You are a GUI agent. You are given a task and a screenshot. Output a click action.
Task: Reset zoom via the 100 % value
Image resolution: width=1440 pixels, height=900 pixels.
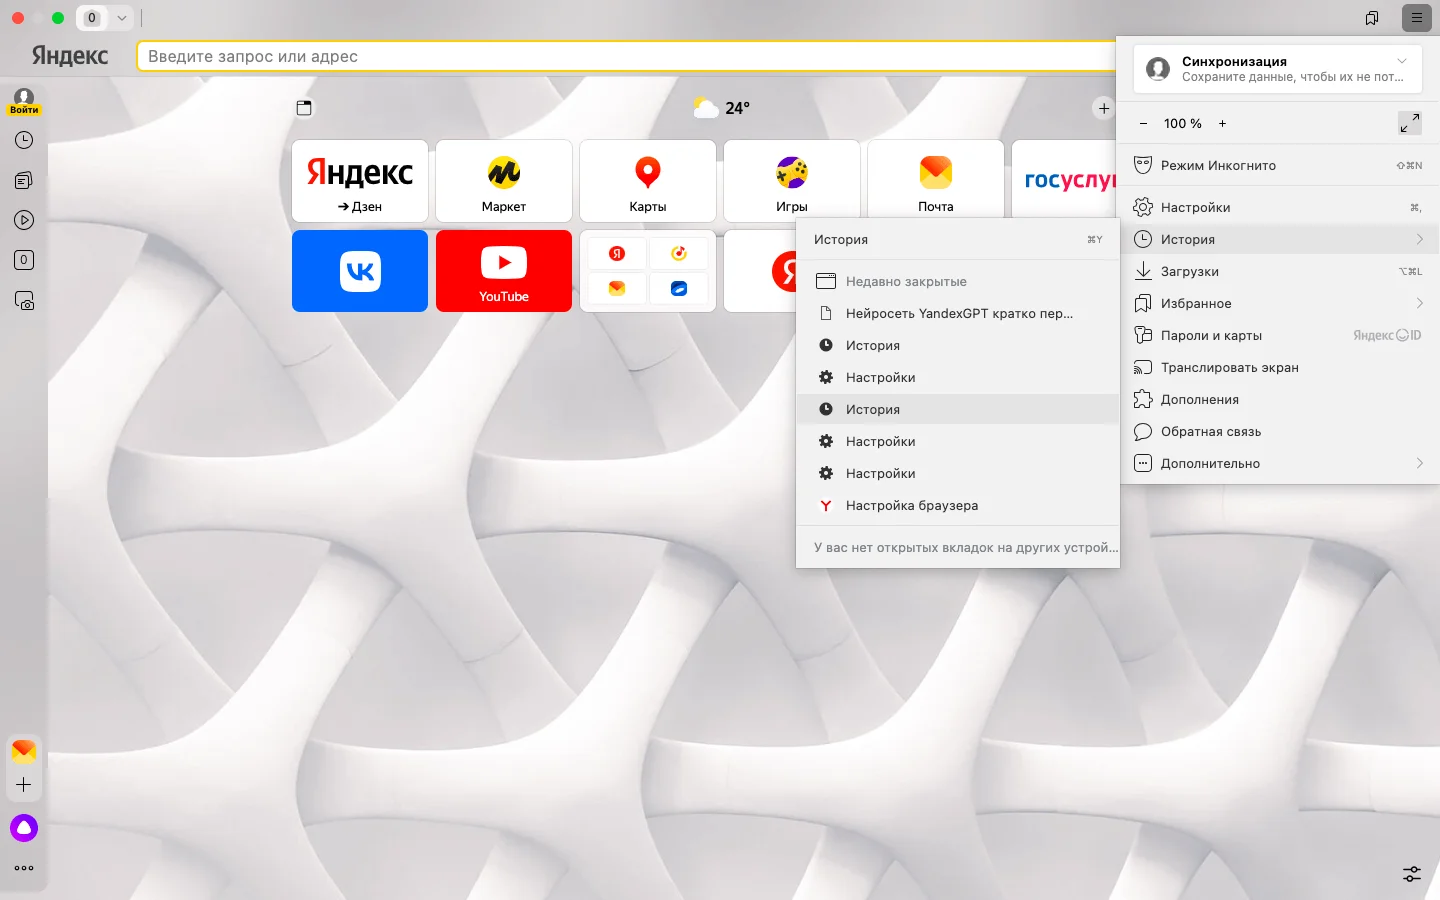click(x=1183, y=124)
